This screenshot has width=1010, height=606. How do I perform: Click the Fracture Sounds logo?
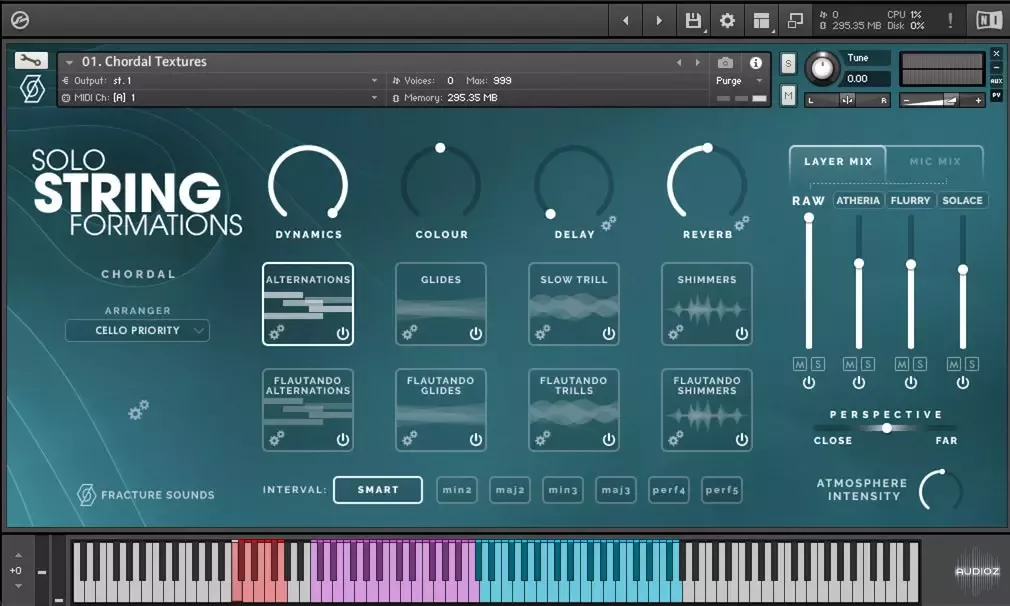[x=145, y=495]
